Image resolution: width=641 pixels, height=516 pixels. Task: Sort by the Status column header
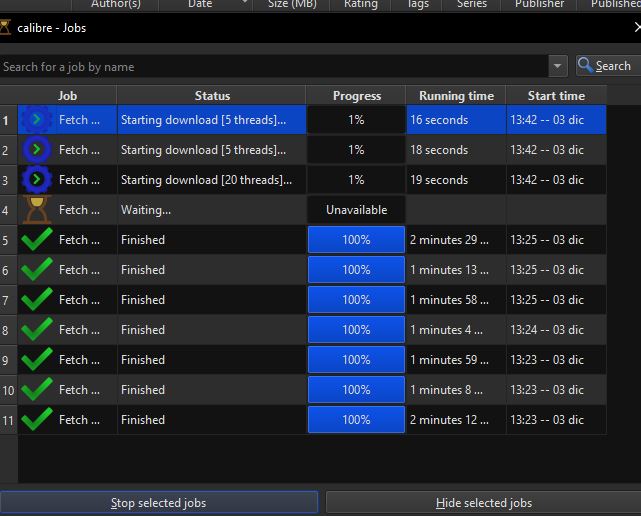(212, 96)
